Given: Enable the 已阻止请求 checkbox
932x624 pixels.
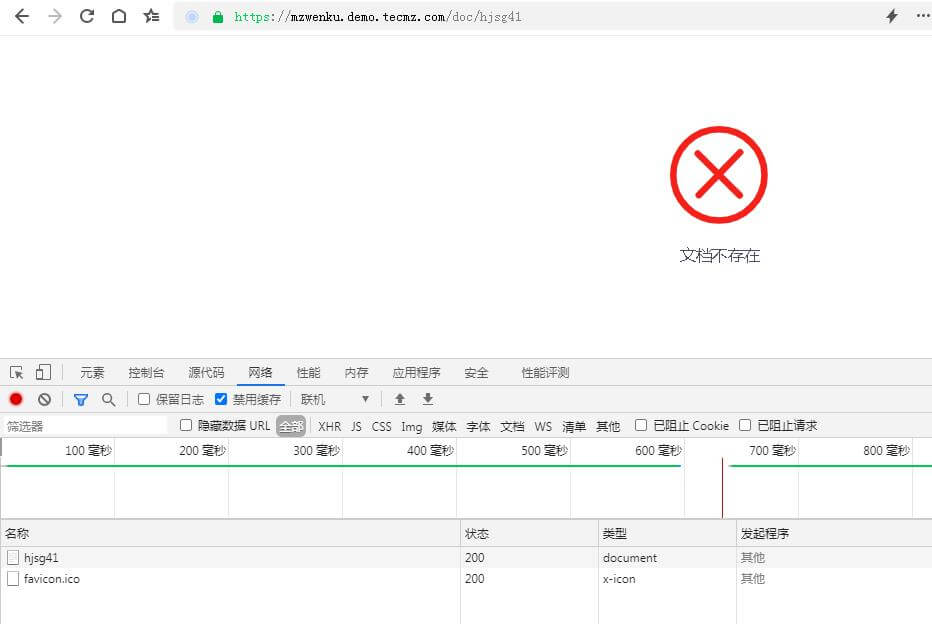Looking at the screenshot, I should [x=745, y=425].
